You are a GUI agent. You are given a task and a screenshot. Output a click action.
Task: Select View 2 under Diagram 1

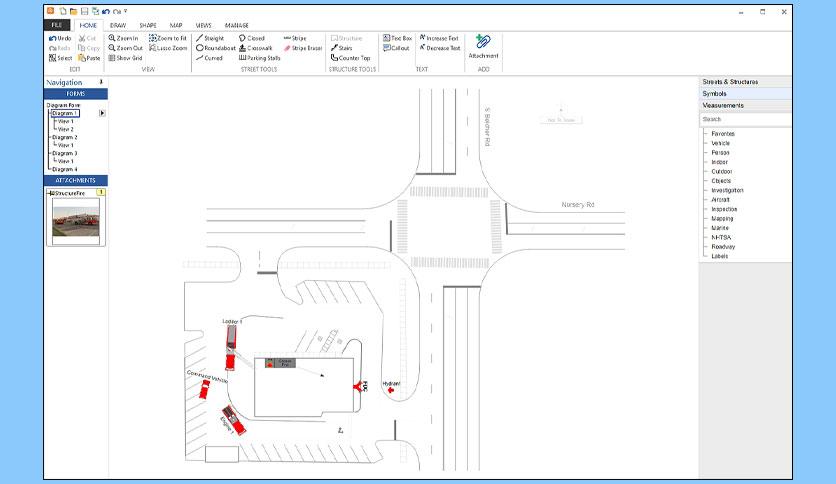(x=66, y=129)
